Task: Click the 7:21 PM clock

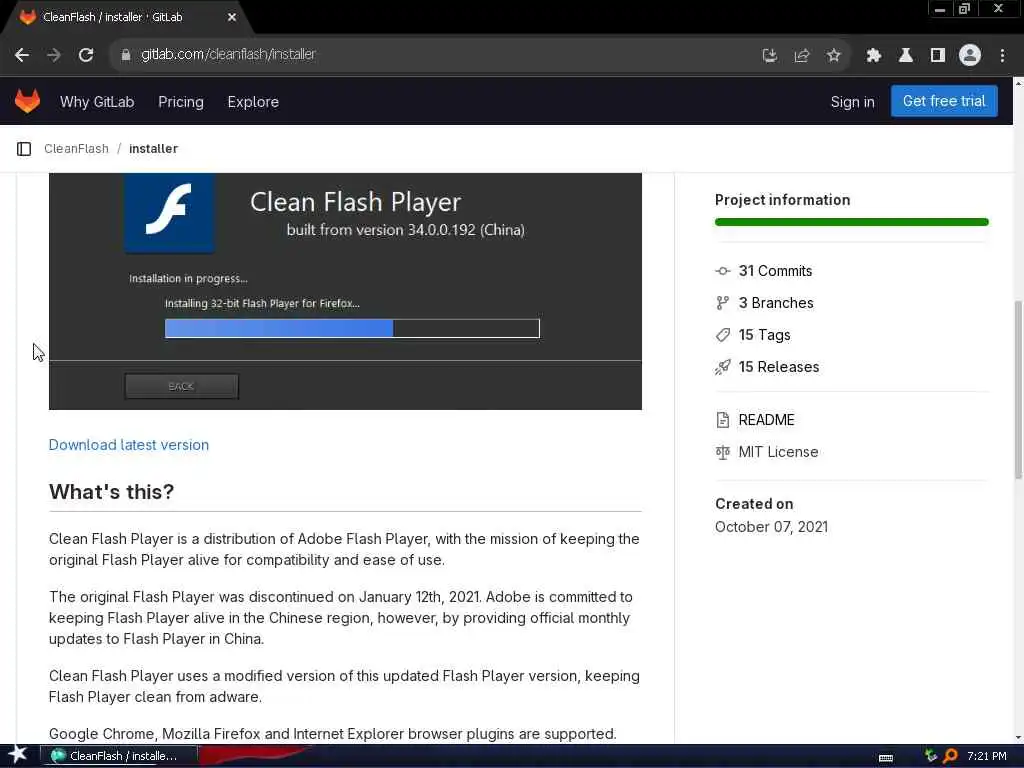Action: (986, 756)
